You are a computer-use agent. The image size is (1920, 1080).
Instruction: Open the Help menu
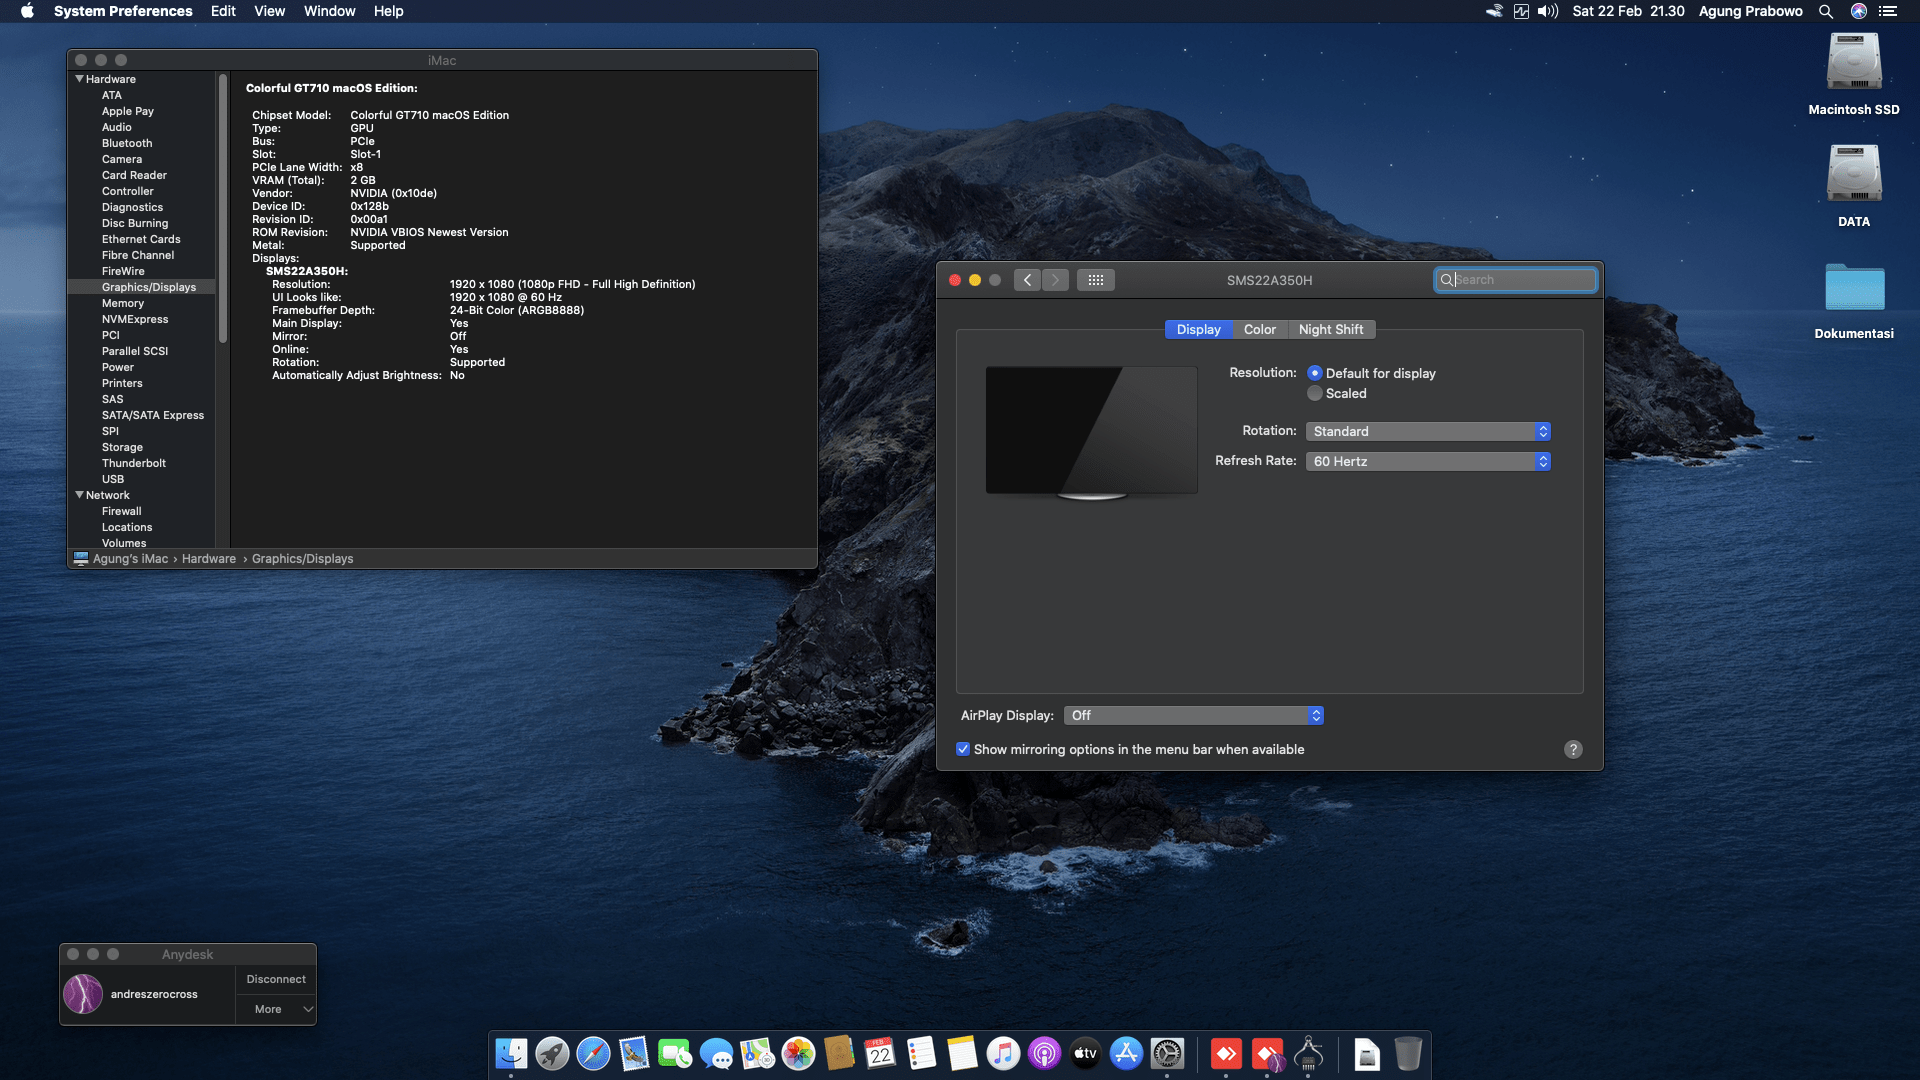(x=388, y=11)
